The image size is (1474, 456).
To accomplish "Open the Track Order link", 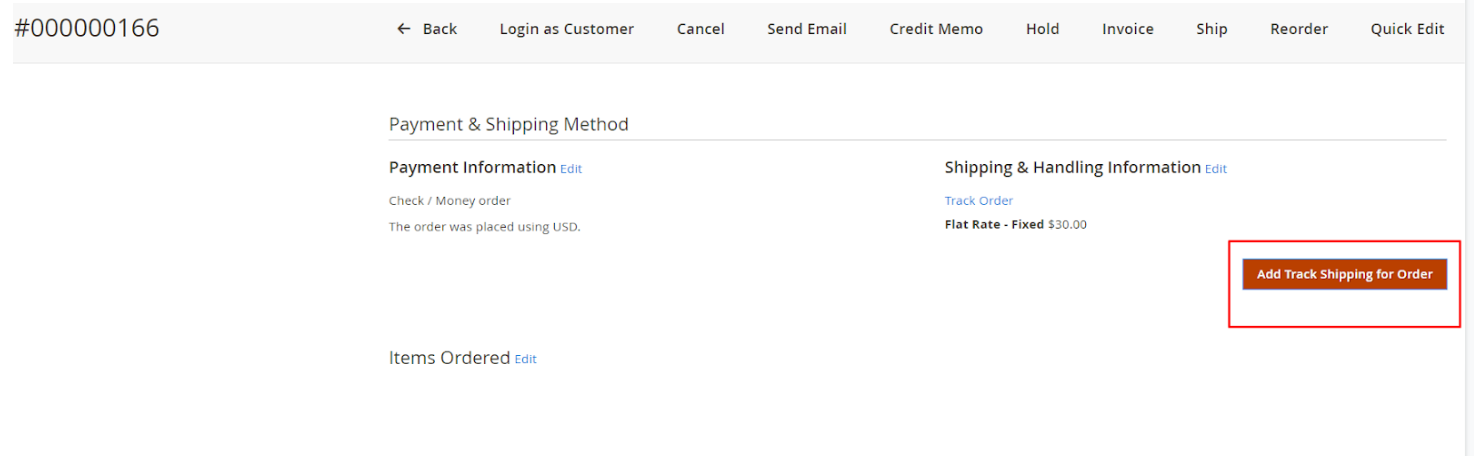I will [x=978, y=201].
